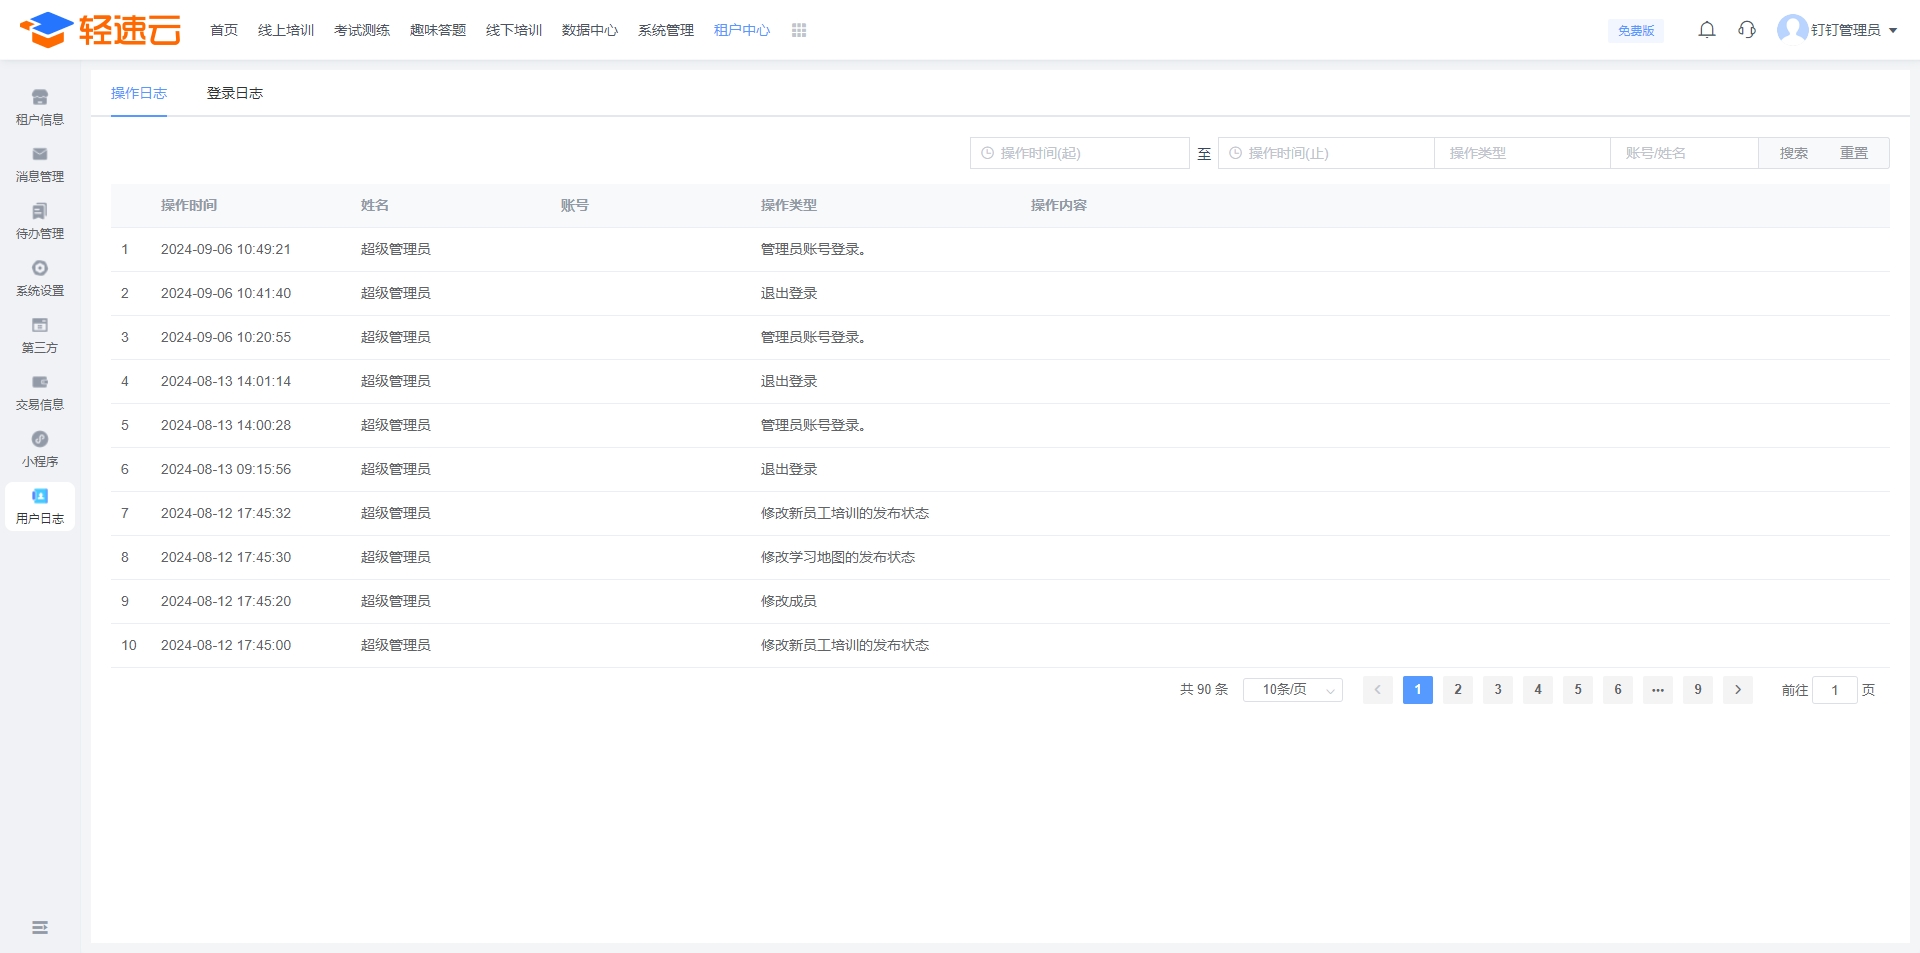The width and height of the screenshot is (1920, 953).
Task: Click the 重置 button
Action: [1853, 153]
